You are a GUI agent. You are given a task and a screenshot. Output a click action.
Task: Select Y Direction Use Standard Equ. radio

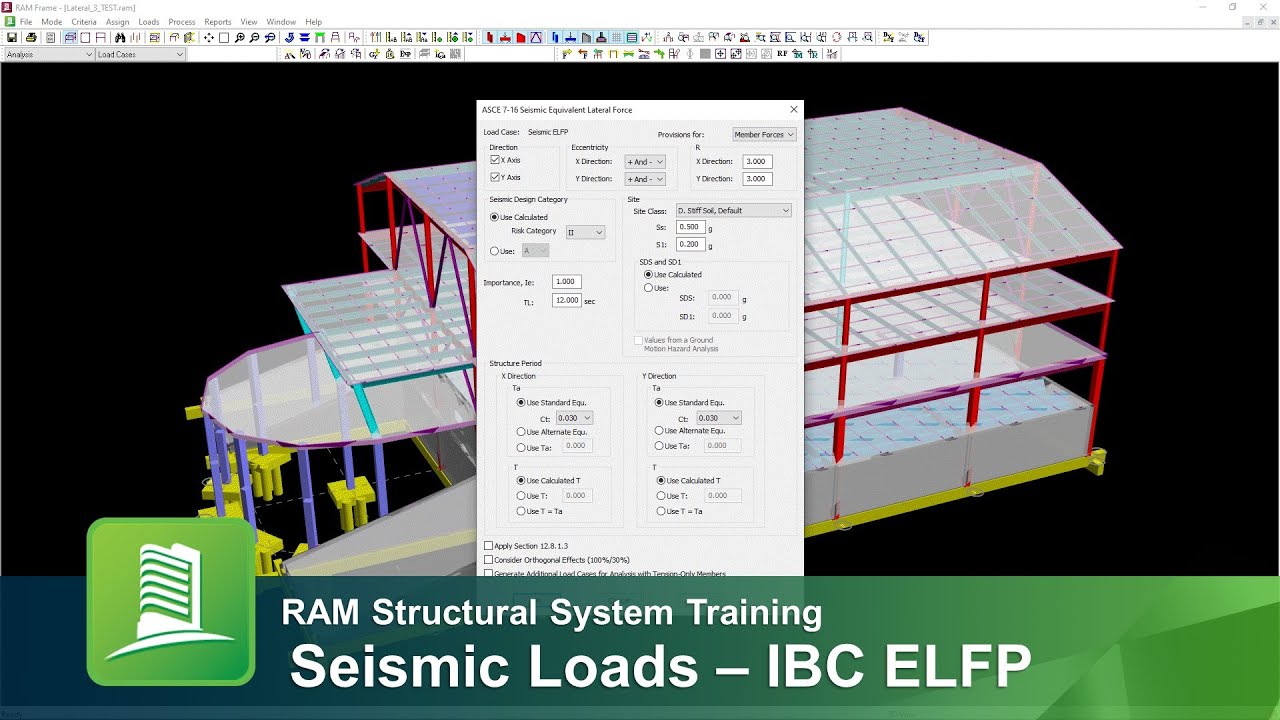point(659,403)
